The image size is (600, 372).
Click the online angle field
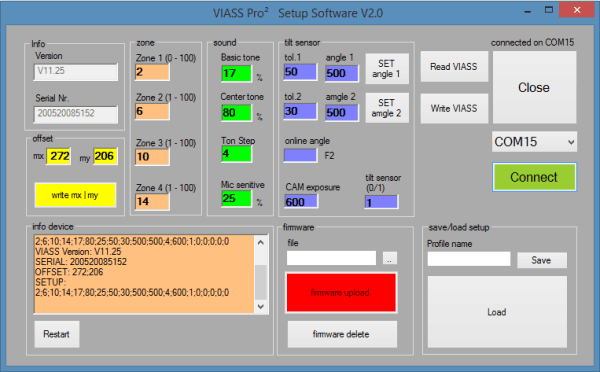coord(300,155)
